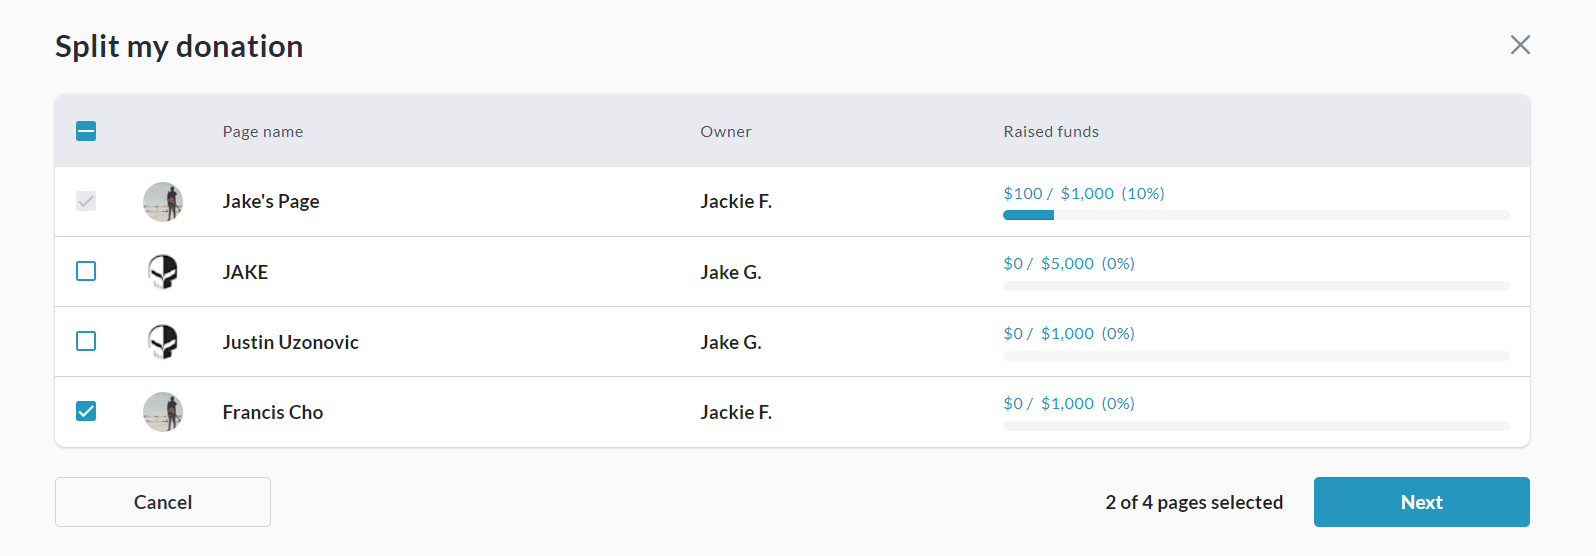Click the disabled Jake's Page checkbox
This screenshot has width=1596, height=556.
(86, 201)
